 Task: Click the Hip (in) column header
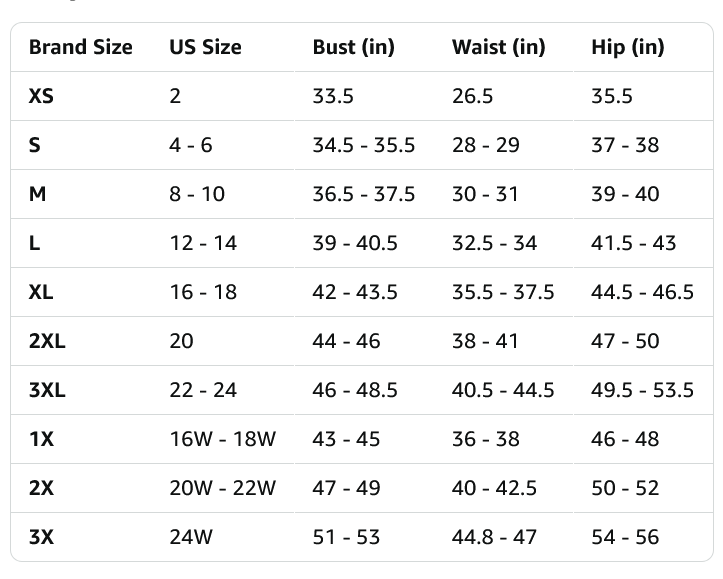[x=628, y=47]
